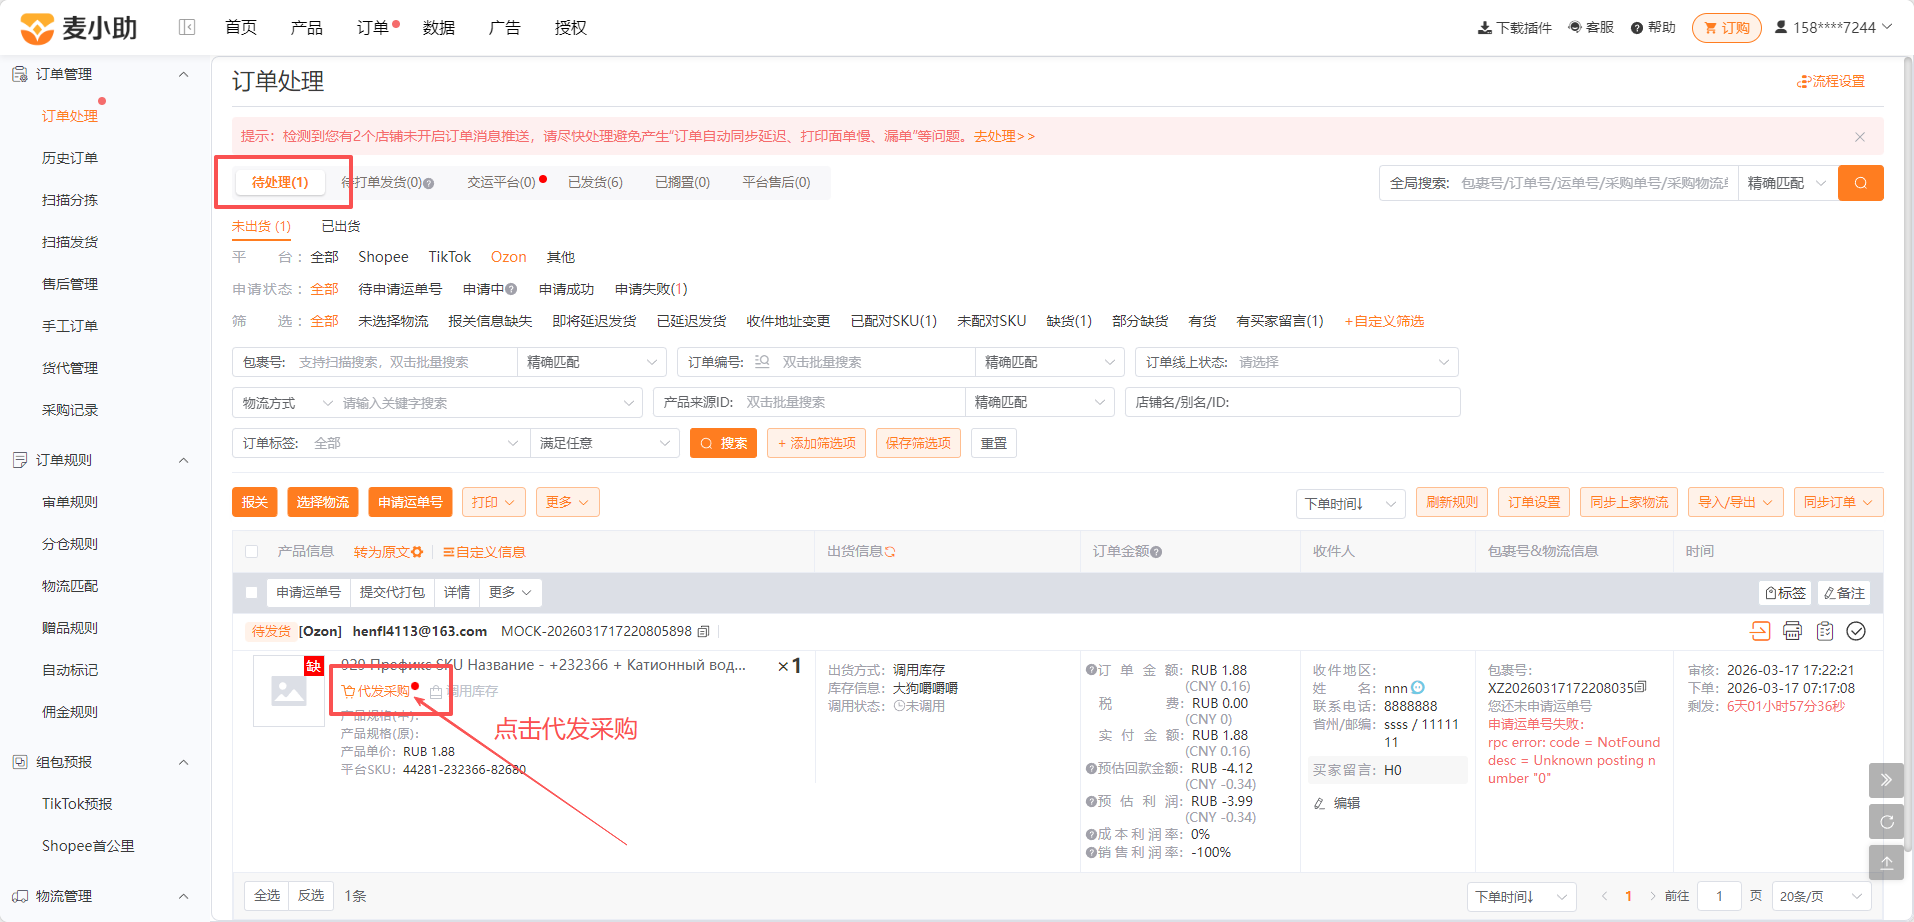Click the order handover icon in order row
The height and width of the screenshot is (922, 1914).
click(1760, 631)
